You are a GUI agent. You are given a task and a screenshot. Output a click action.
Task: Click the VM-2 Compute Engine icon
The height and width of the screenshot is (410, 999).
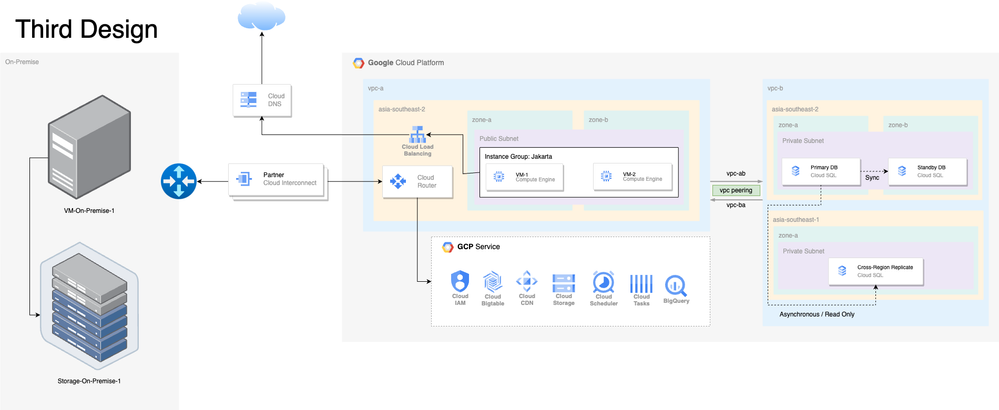[x=606, y=176]
